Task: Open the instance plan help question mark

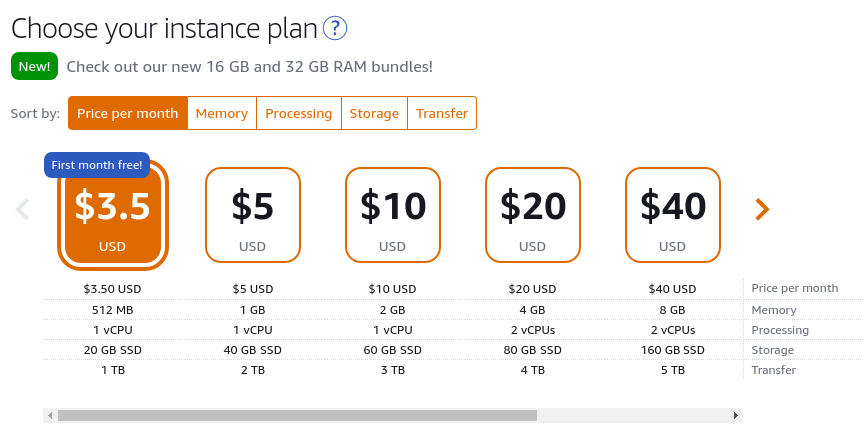Action: (x=334, y=28)
